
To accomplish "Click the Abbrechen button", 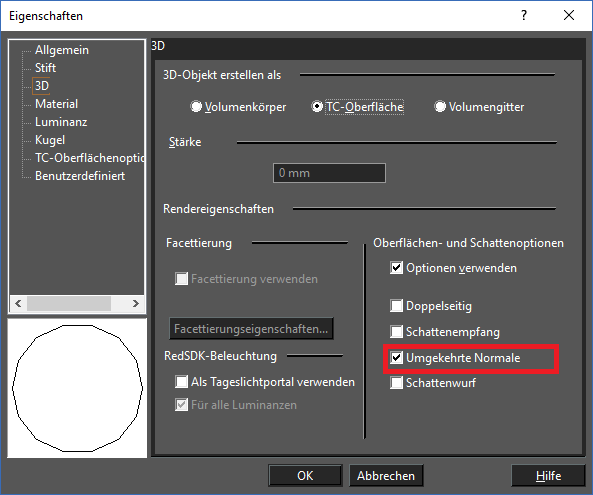I will click(386, 475).
